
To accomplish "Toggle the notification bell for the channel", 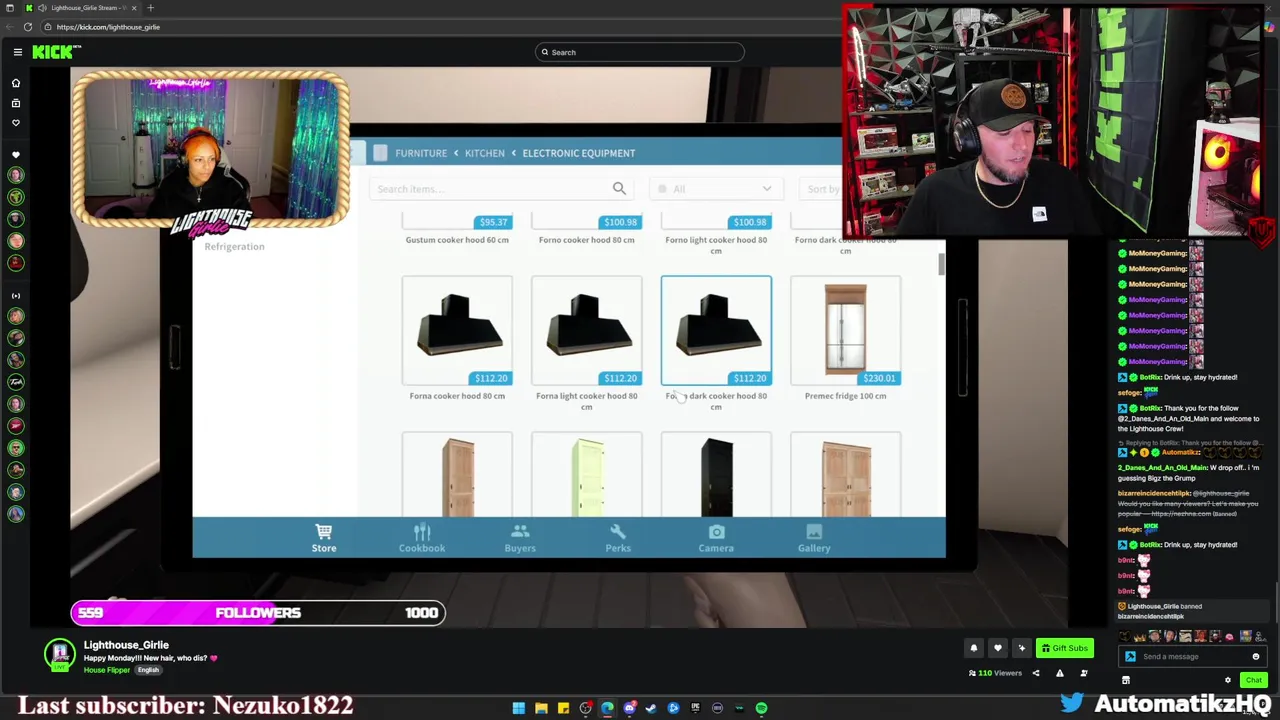I will coord(973,648).
